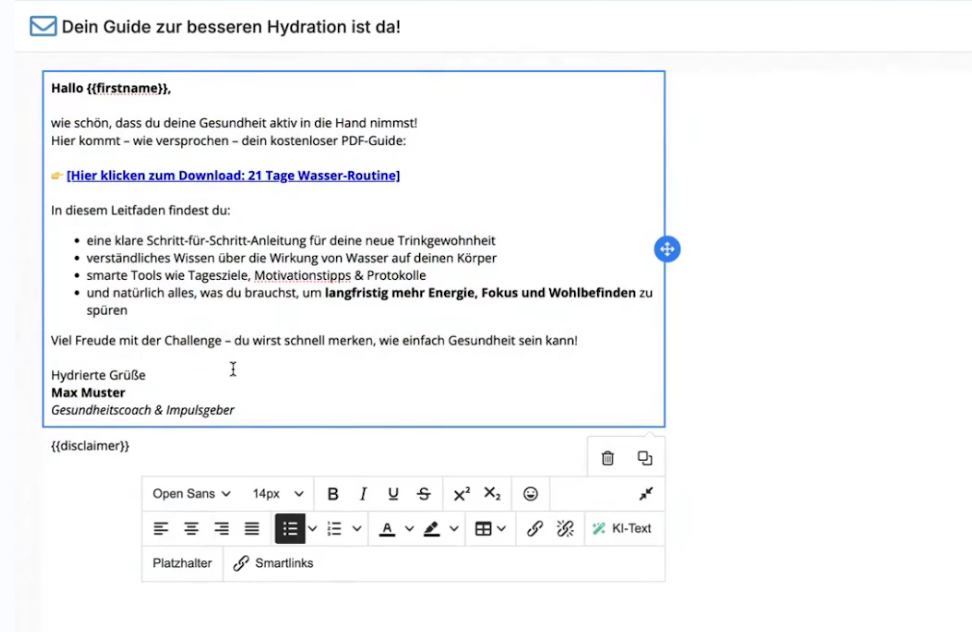Align text to the right

221,529
